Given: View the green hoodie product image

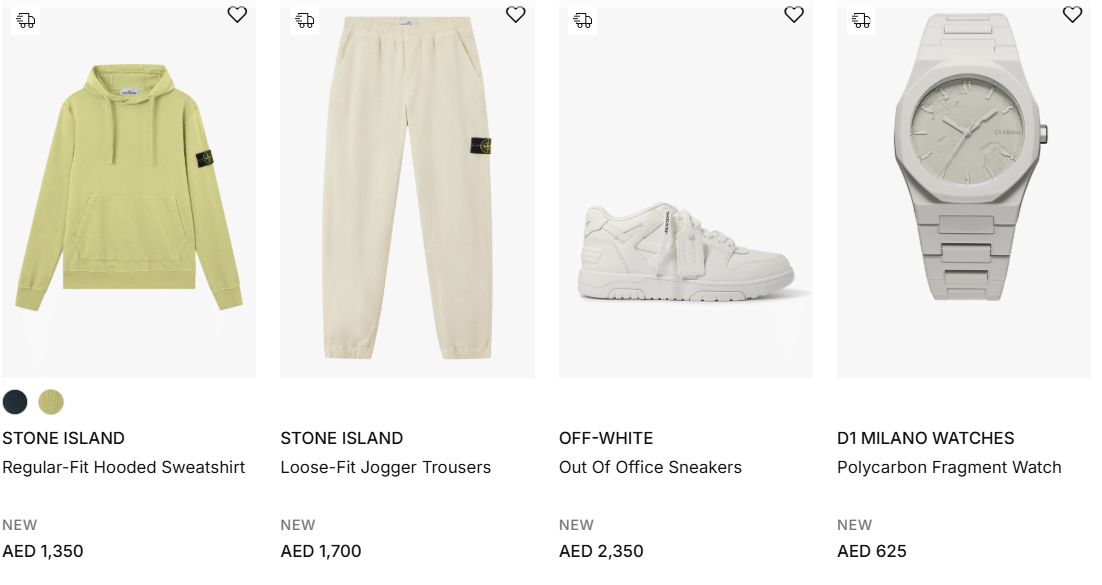Looking at the screenshot, I should [129, 190].
